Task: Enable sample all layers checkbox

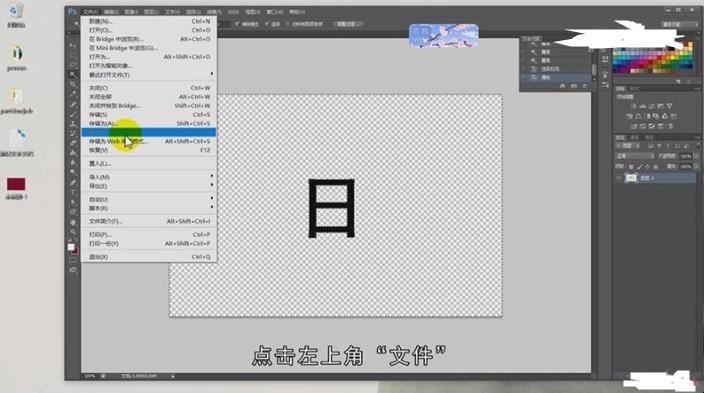Action: coord(287,24)
